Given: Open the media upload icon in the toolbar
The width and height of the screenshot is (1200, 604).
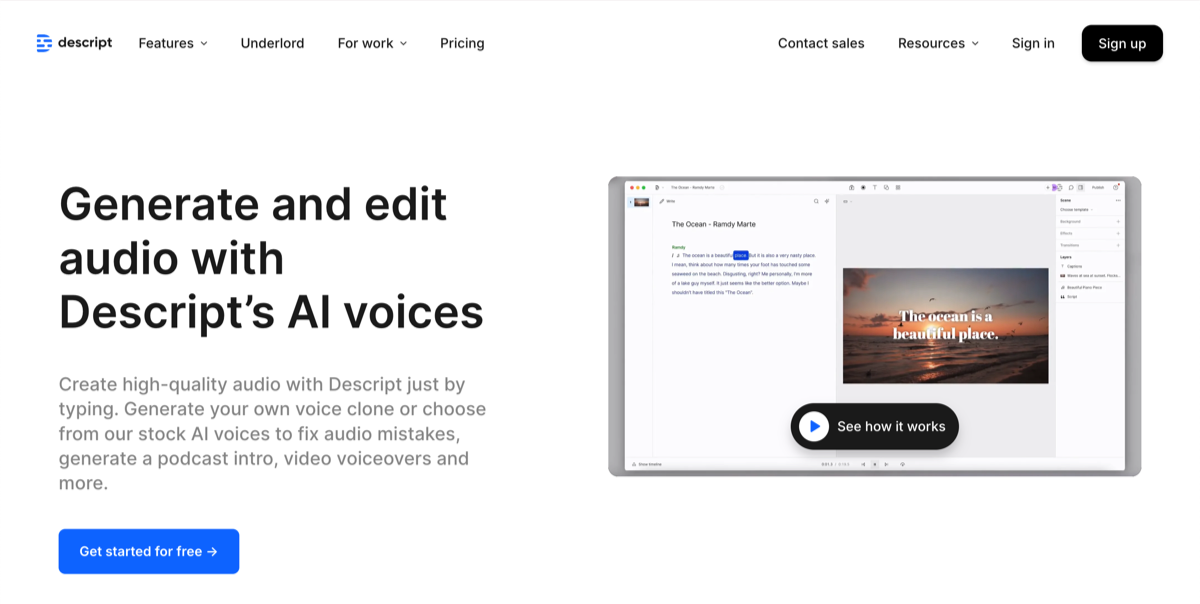Looking at the screenshot, I should 852,188.
